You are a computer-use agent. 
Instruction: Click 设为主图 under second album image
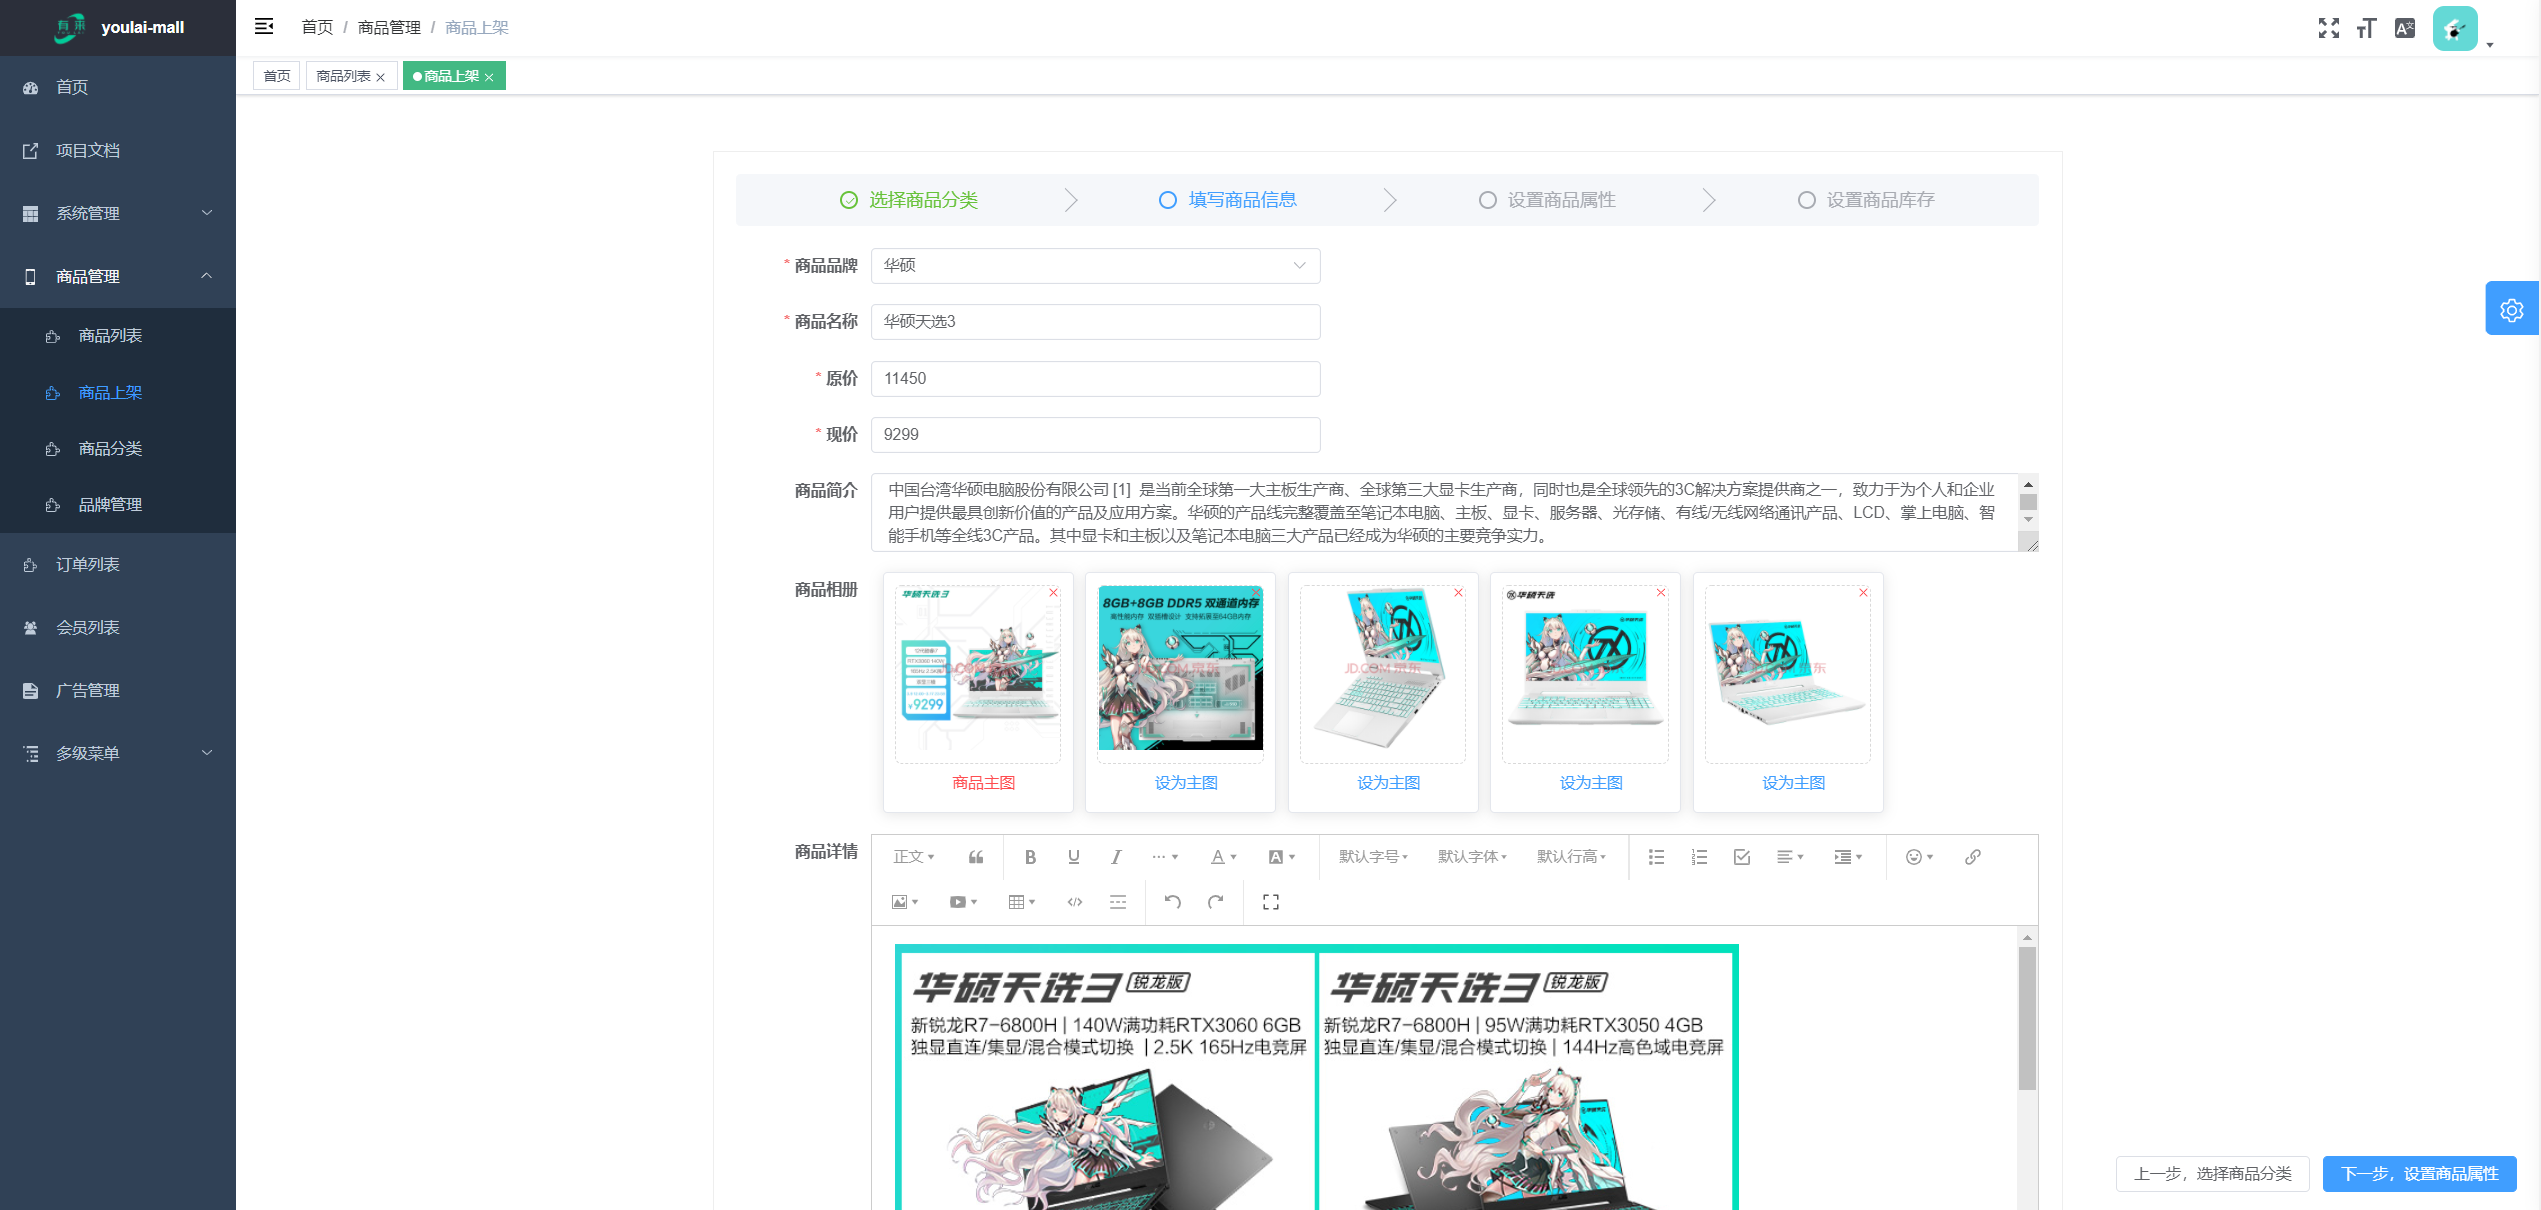[x=1186, y=783]
